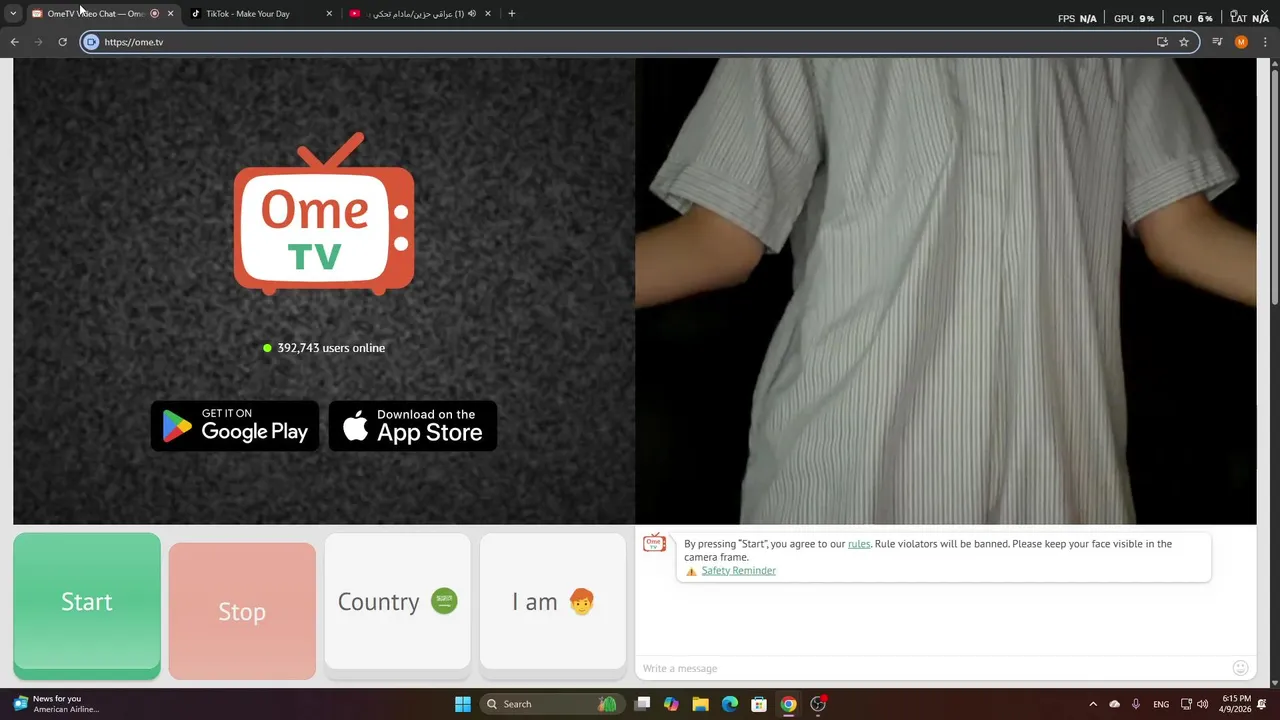Screen dimensions: 1280x720
Task: Click the Download on the App Store badge
Action: (413, 426)
